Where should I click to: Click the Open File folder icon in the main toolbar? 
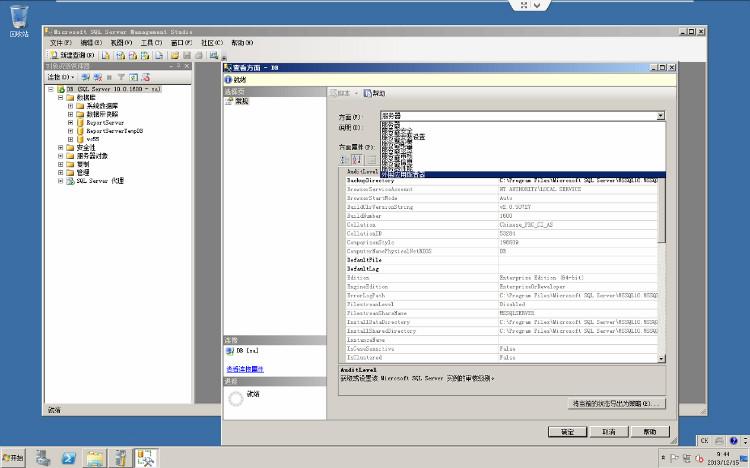(x=175, y=56)
